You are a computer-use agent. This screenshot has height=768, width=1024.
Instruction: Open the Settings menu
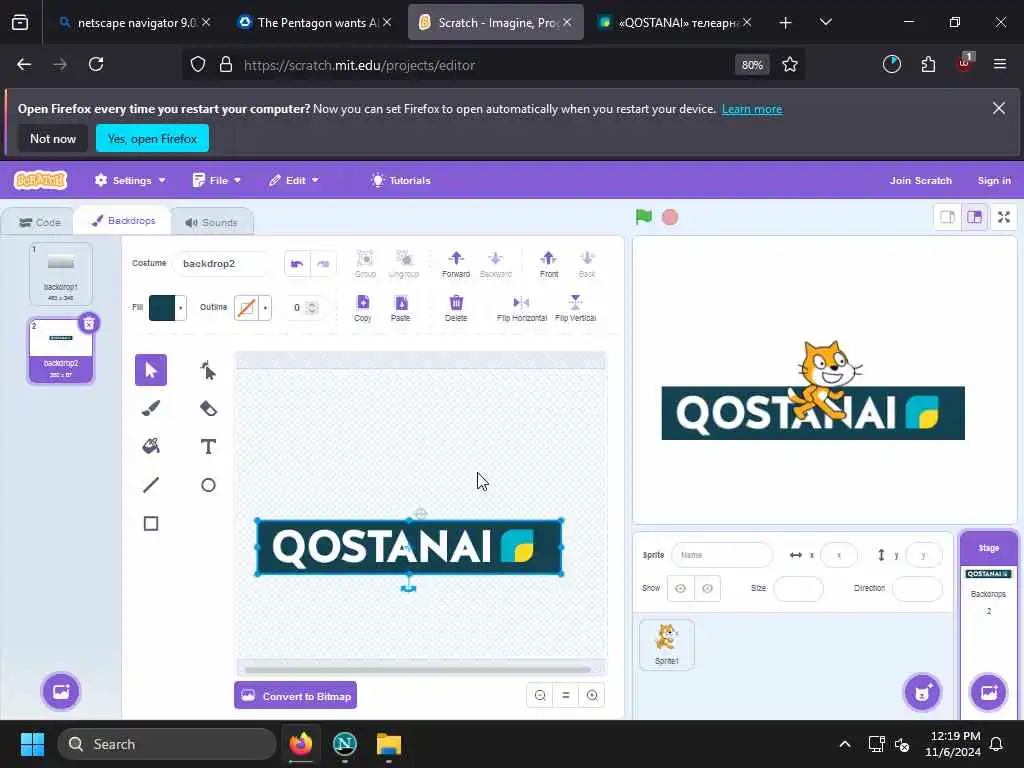coord(130,180)
